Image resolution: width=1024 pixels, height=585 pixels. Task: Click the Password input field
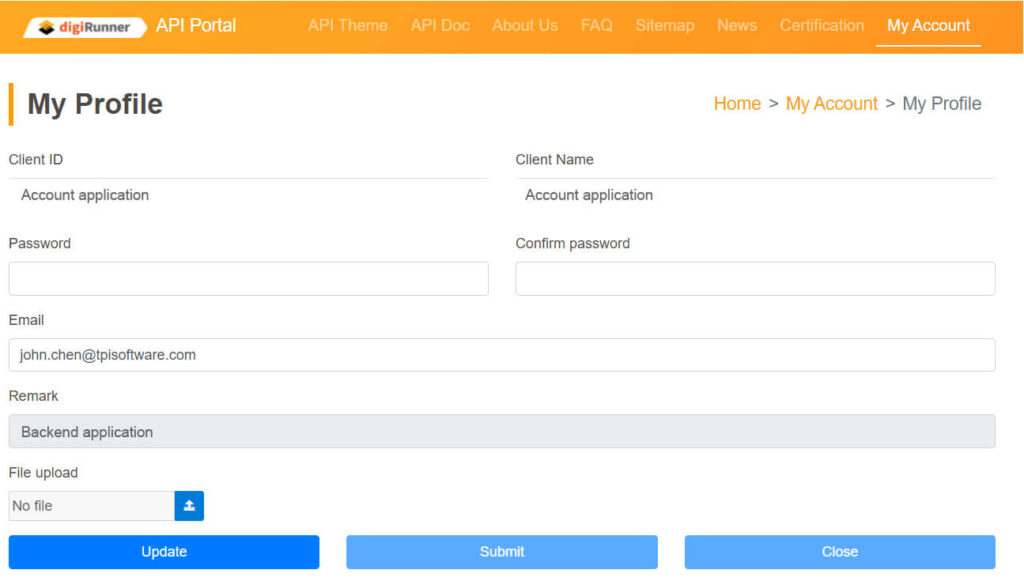247,279
